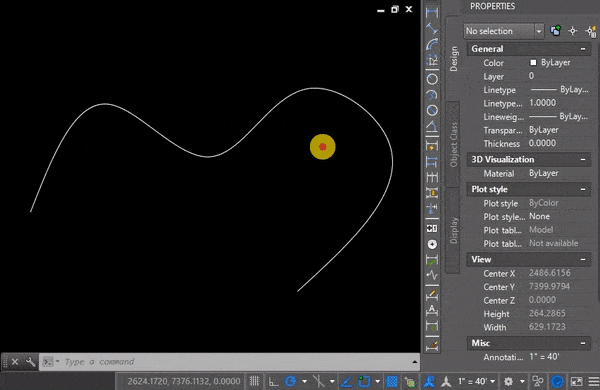Select the Angular dimension tool

pos(432,126)
